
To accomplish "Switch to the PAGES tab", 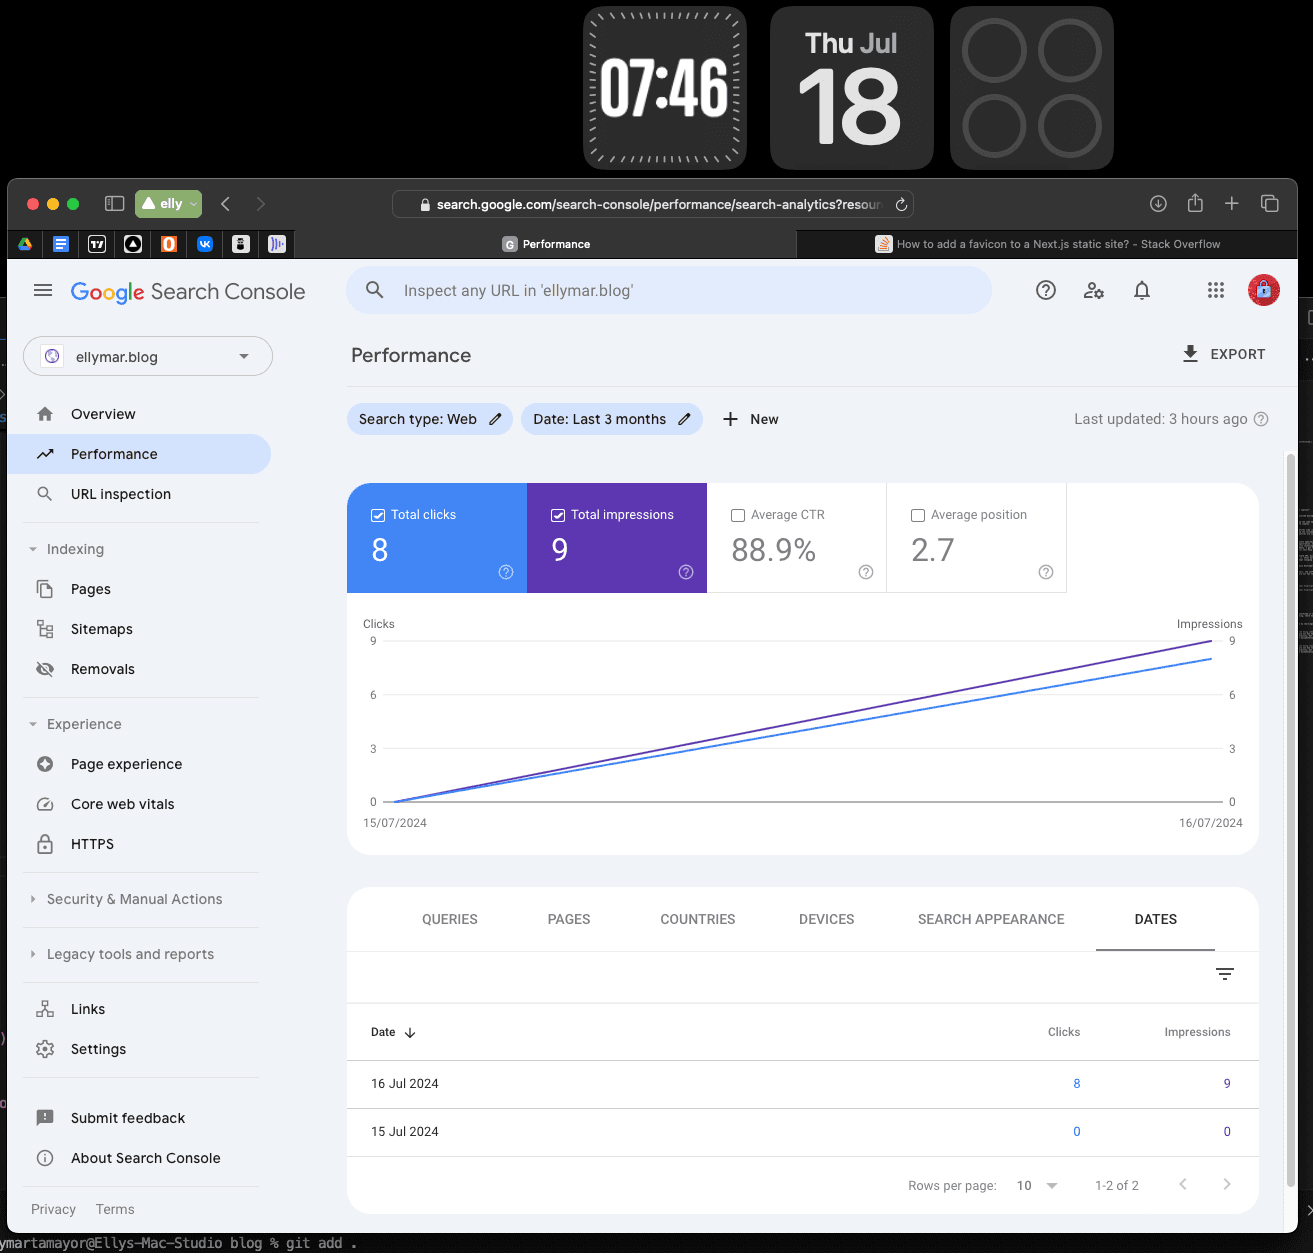I will click(x=569, y=919).
